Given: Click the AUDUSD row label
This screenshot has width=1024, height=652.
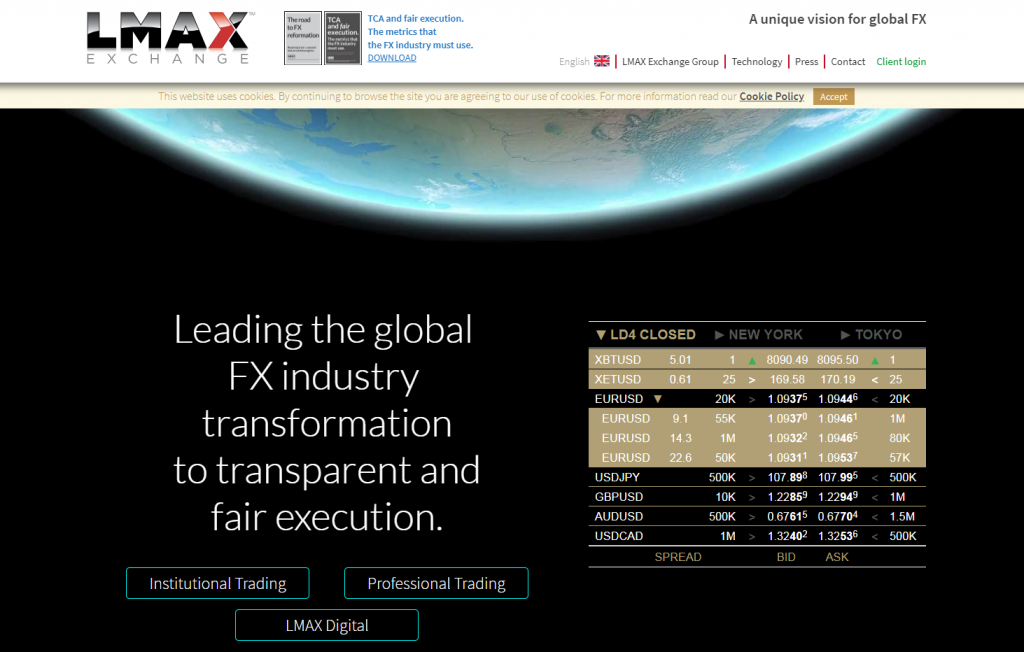Looking at the screenshot, I should pos(618,517).
